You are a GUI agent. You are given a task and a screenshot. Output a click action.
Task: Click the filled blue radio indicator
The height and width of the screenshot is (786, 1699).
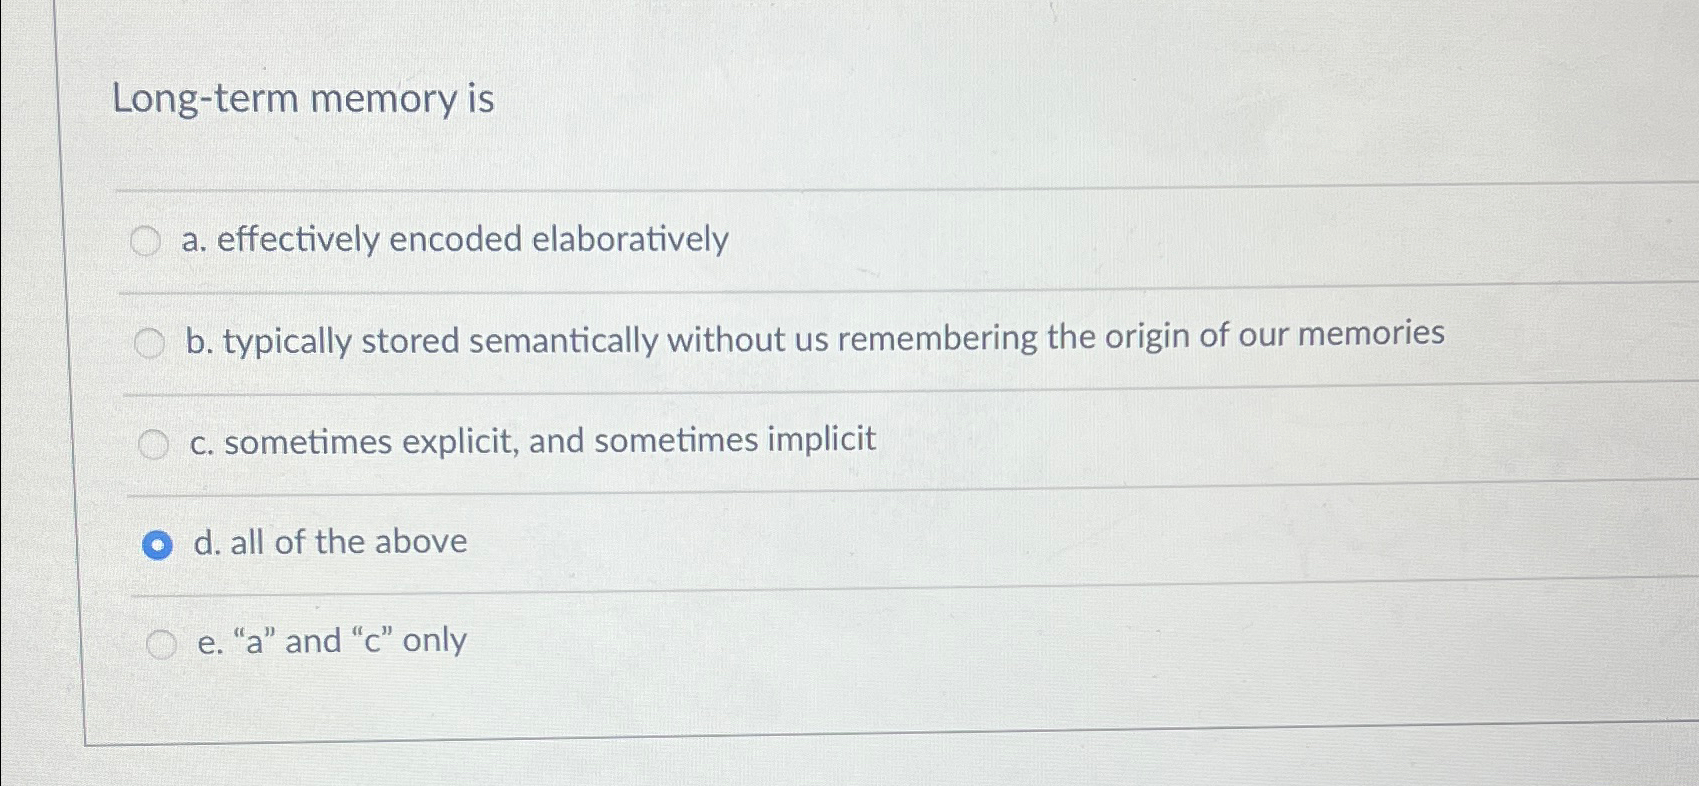159,544
